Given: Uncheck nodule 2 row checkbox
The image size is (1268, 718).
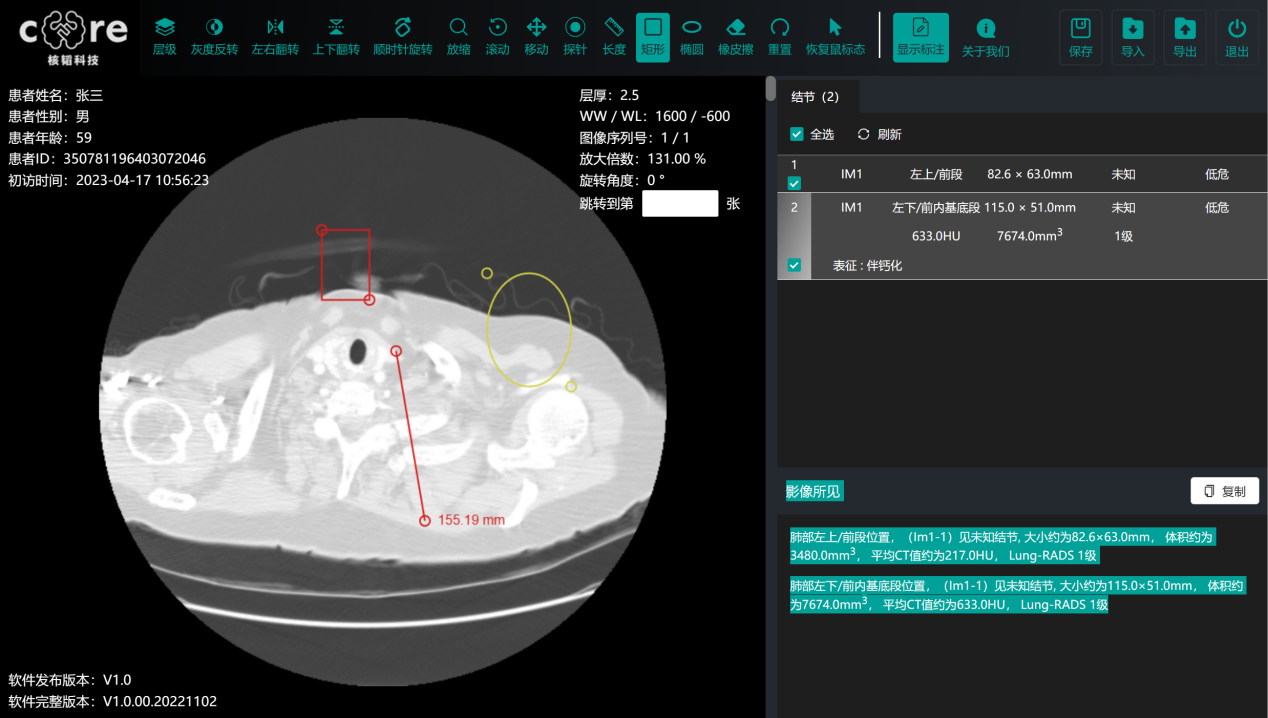Looking at the screenshot, I should pyautogui.click(x=794, y=265).
